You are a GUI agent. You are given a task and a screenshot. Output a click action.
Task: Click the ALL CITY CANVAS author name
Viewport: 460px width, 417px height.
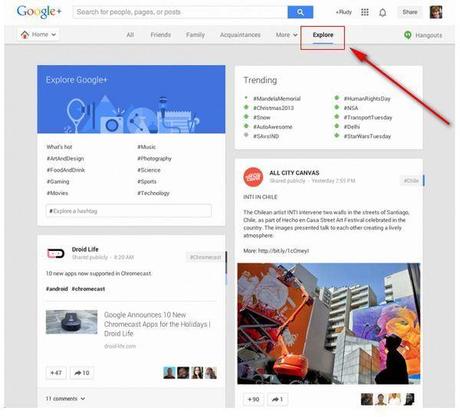pos(294,173)
